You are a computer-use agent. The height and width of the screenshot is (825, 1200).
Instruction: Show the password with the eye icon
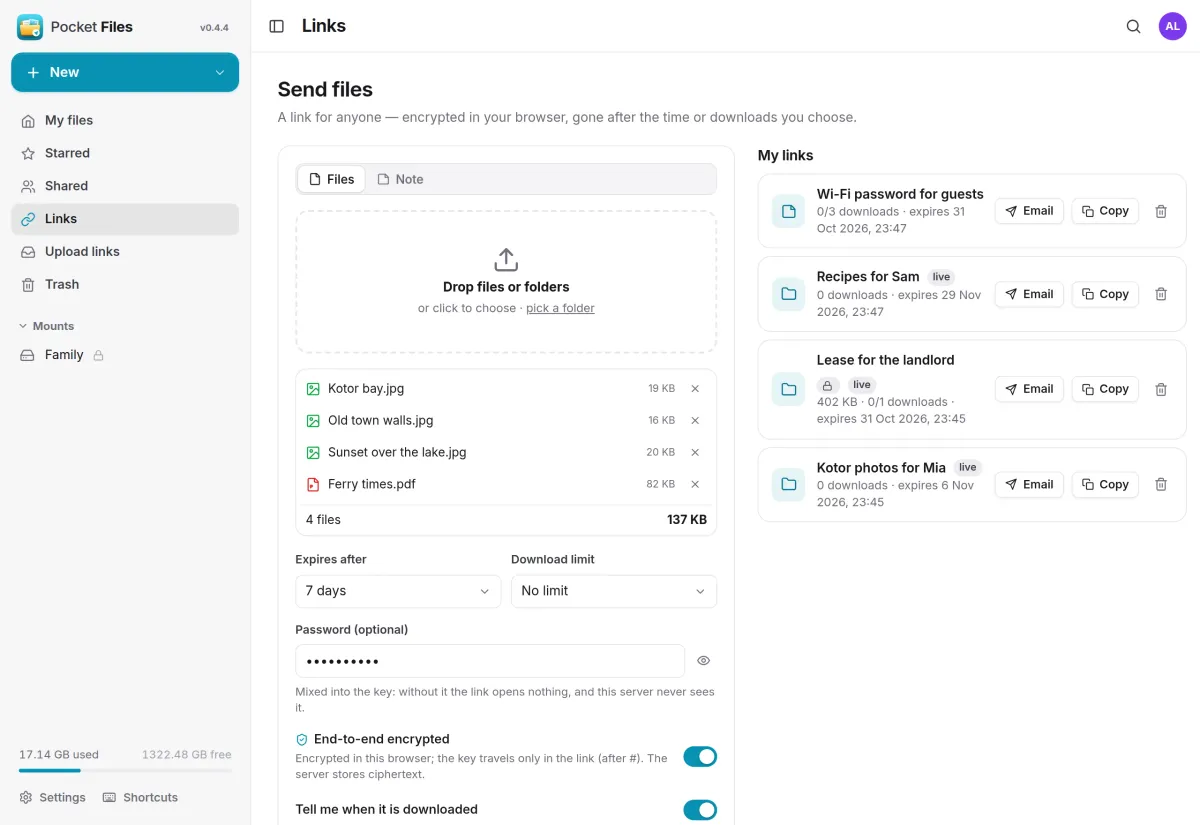[x=703, y=661]
